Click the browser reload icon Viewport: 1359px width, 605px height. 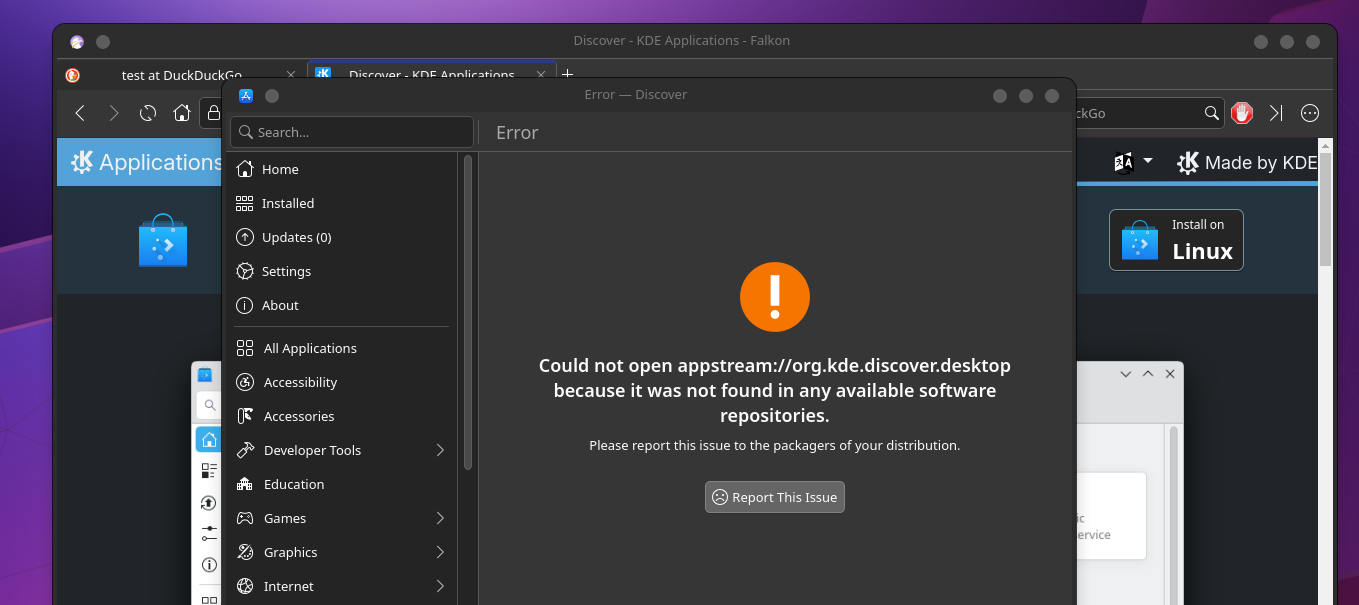coord(148,113)
